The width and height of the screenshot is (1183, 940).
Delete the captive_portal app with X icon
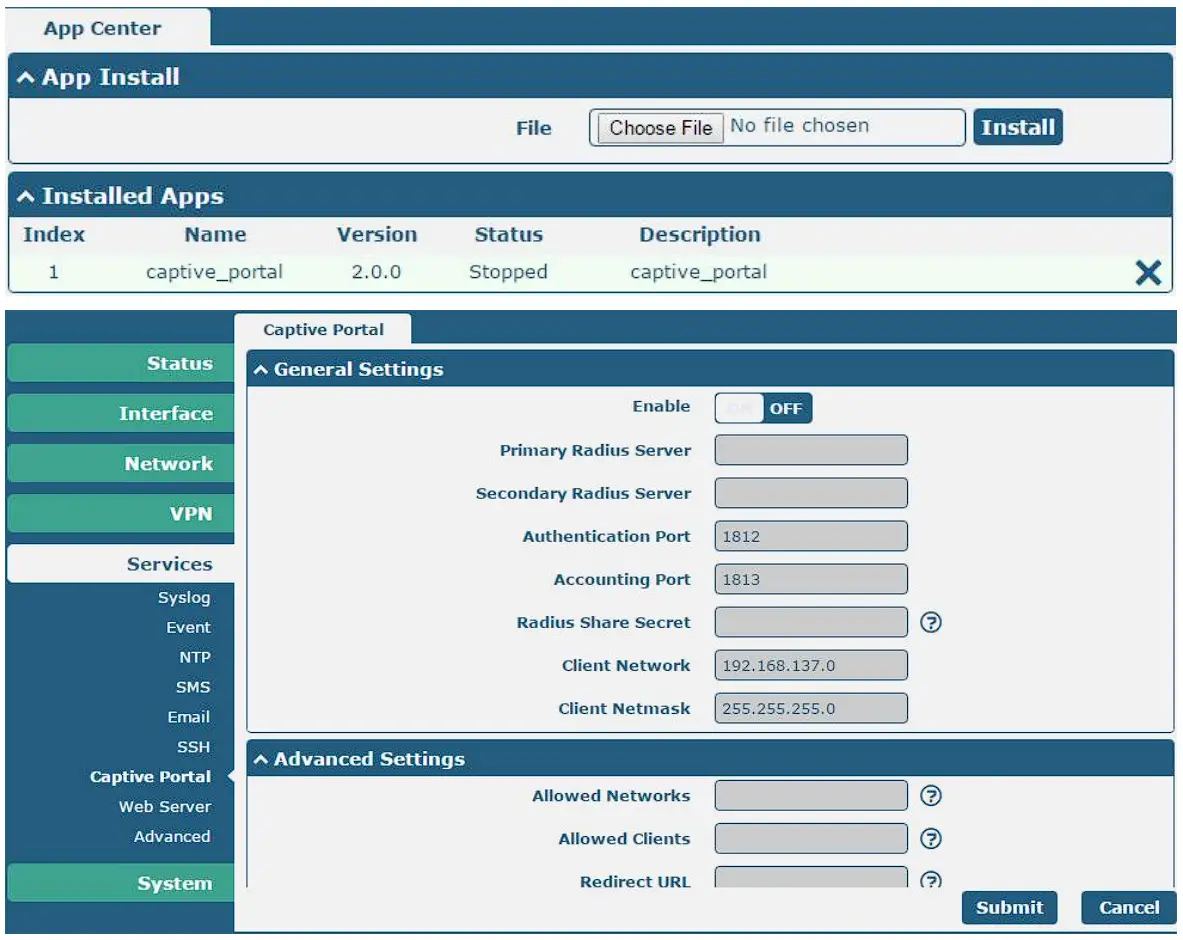tap(1148, 273)
